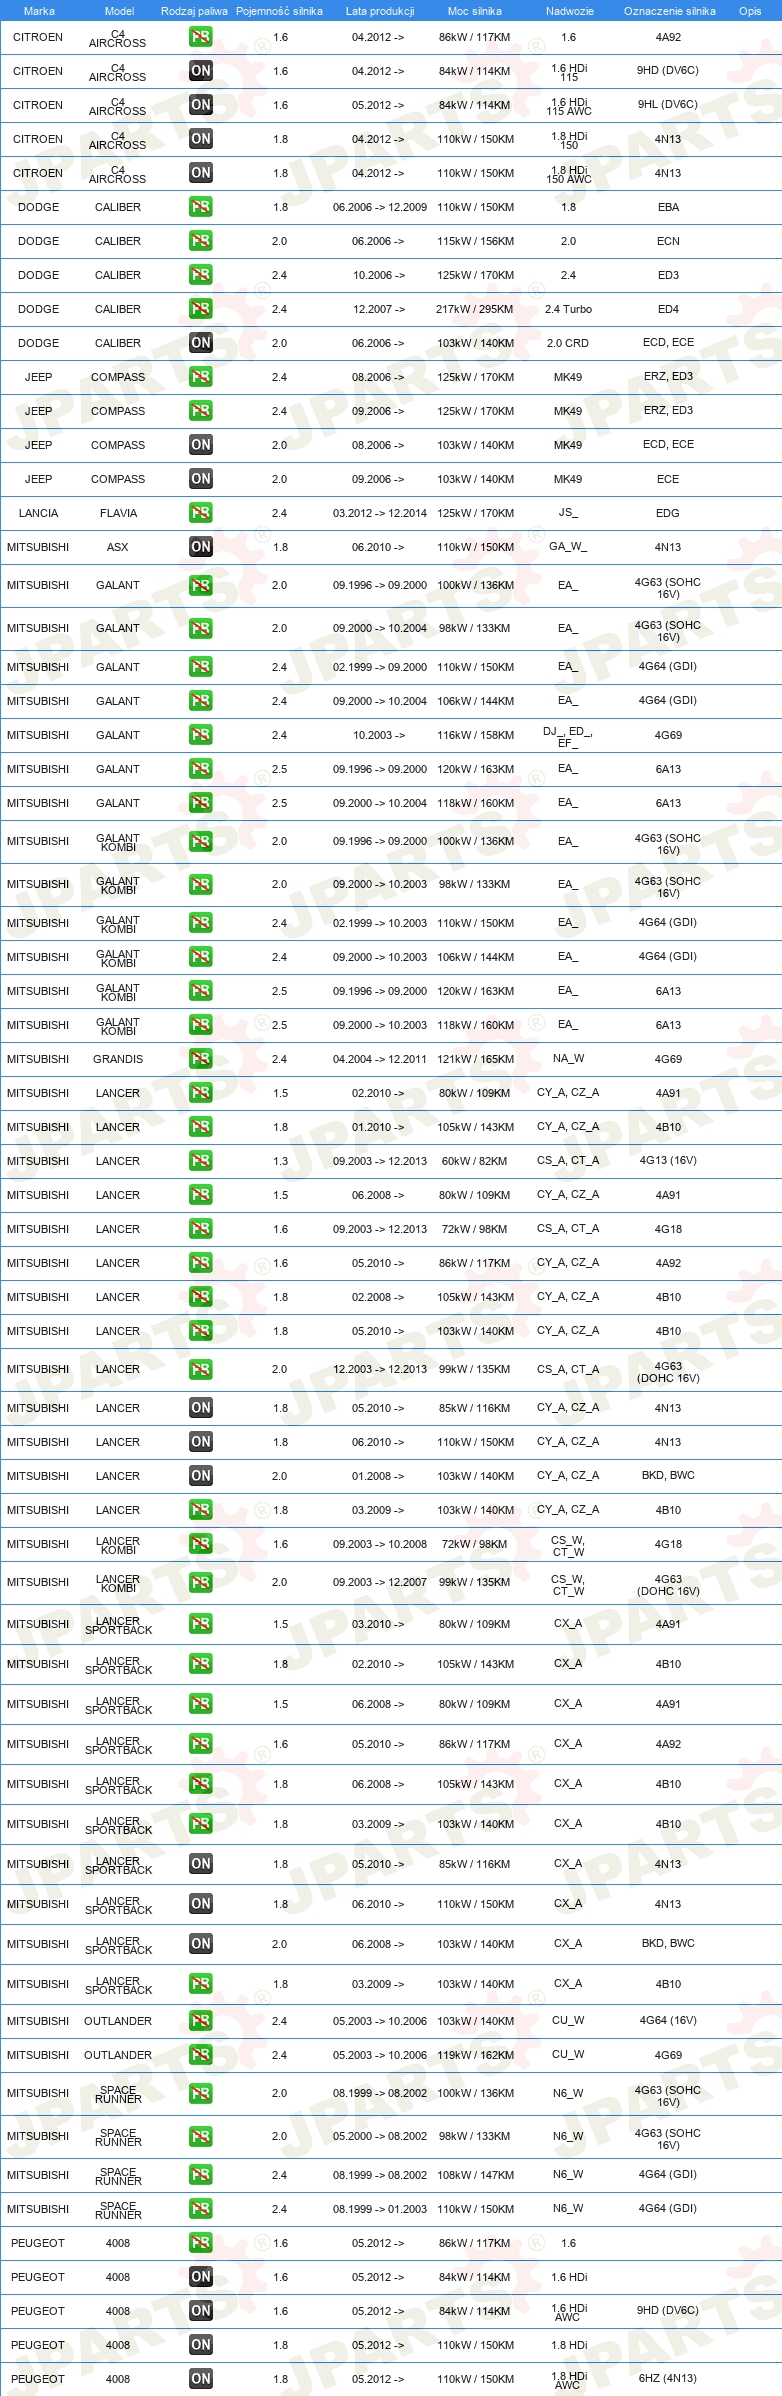Click ON icon in Lancer CY_A BKD, BWC row
The width and height of the screenshot is (782, 2396).
point(201,1476)
